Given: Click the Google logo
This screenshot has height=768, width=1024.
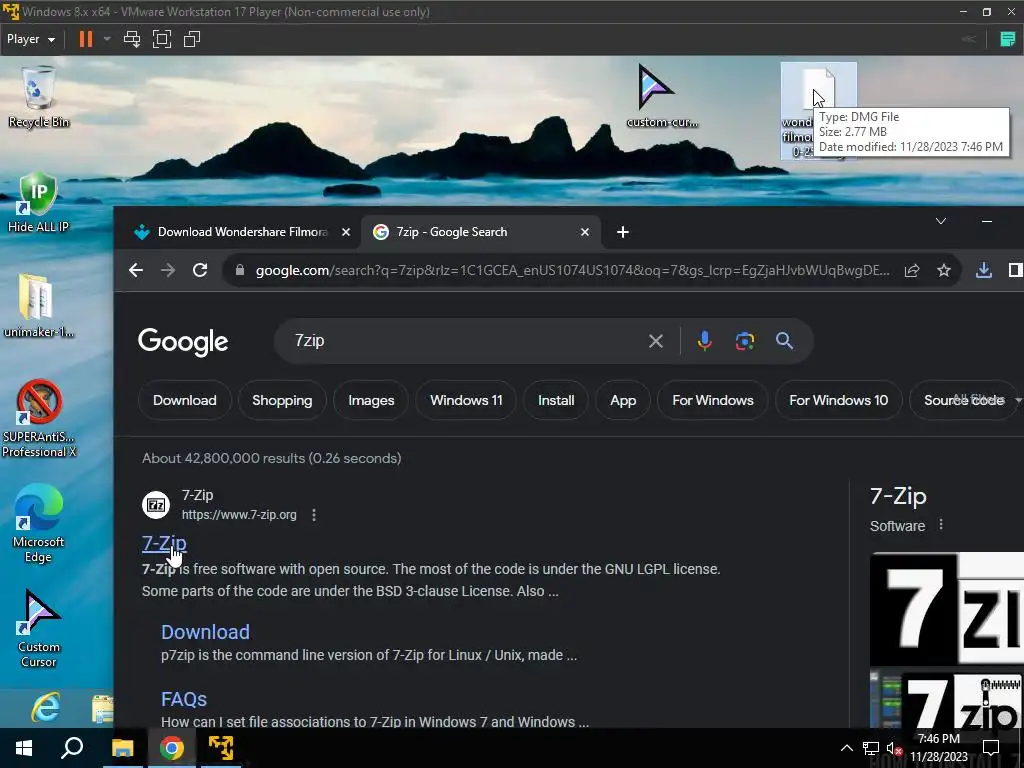Looking at the screenshot, I should point(183,342).
